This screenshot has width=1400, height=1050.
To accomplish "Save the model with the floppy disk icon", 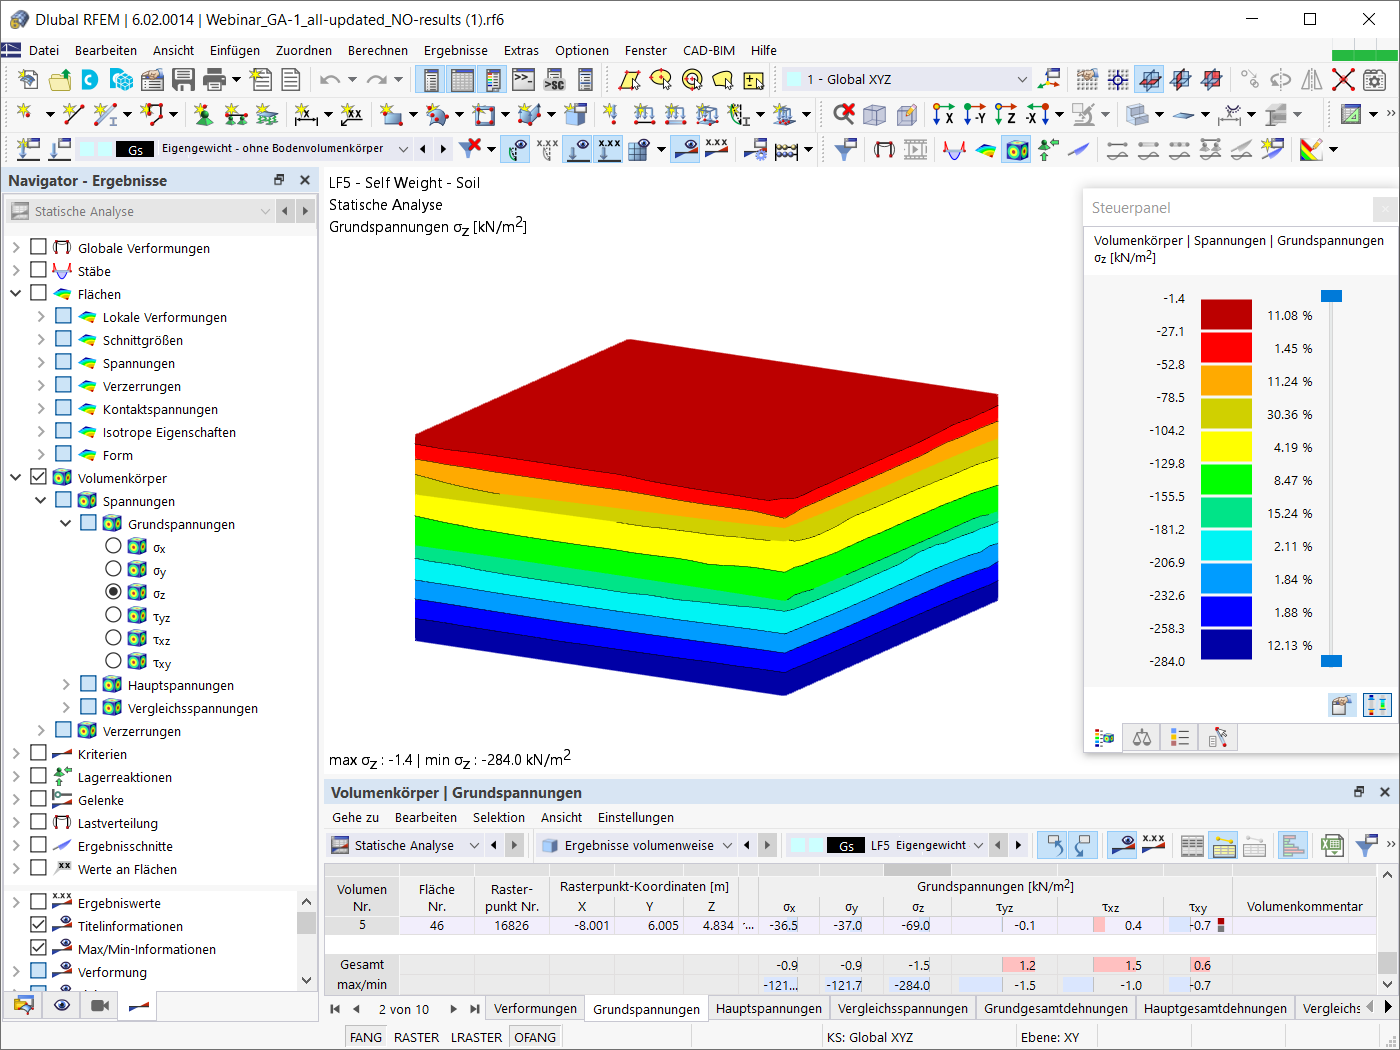I will pyautogui.click(x=183, y=80).
